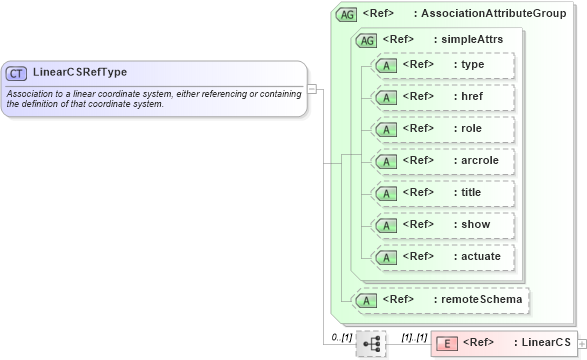Image resolution: width=587 pixels, height=360 pixels.
Task: Click the AG icon beside simpleAttrs
Action: coord(366,40)
